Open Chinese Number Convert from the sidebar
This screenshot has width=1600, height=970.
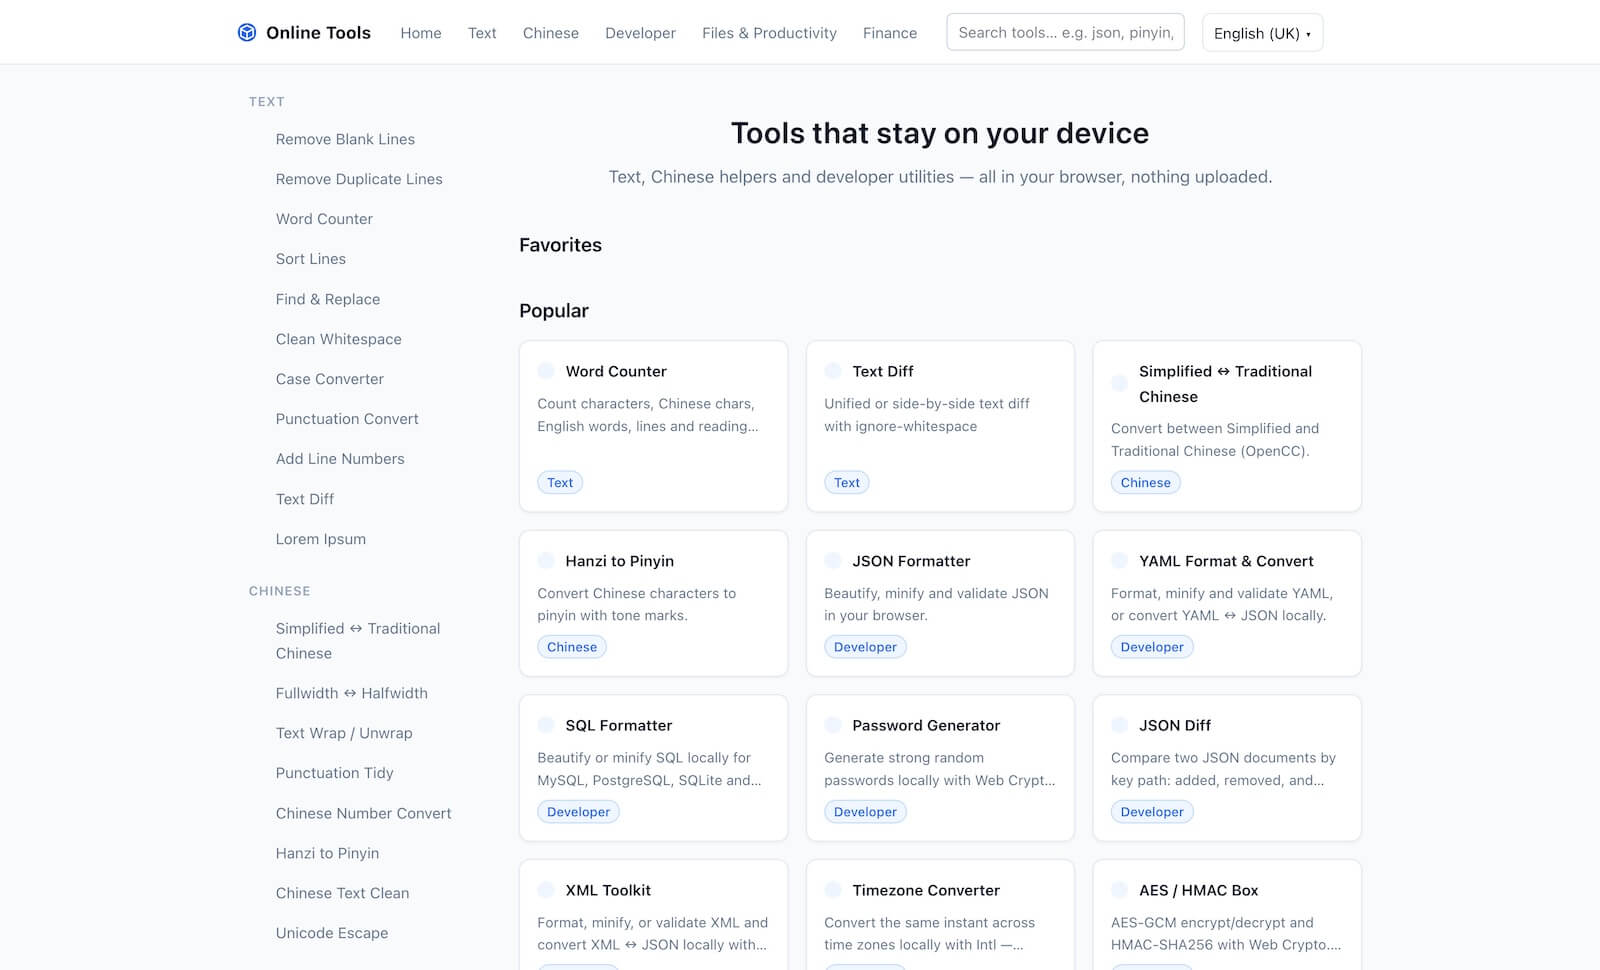coord(364,813)
